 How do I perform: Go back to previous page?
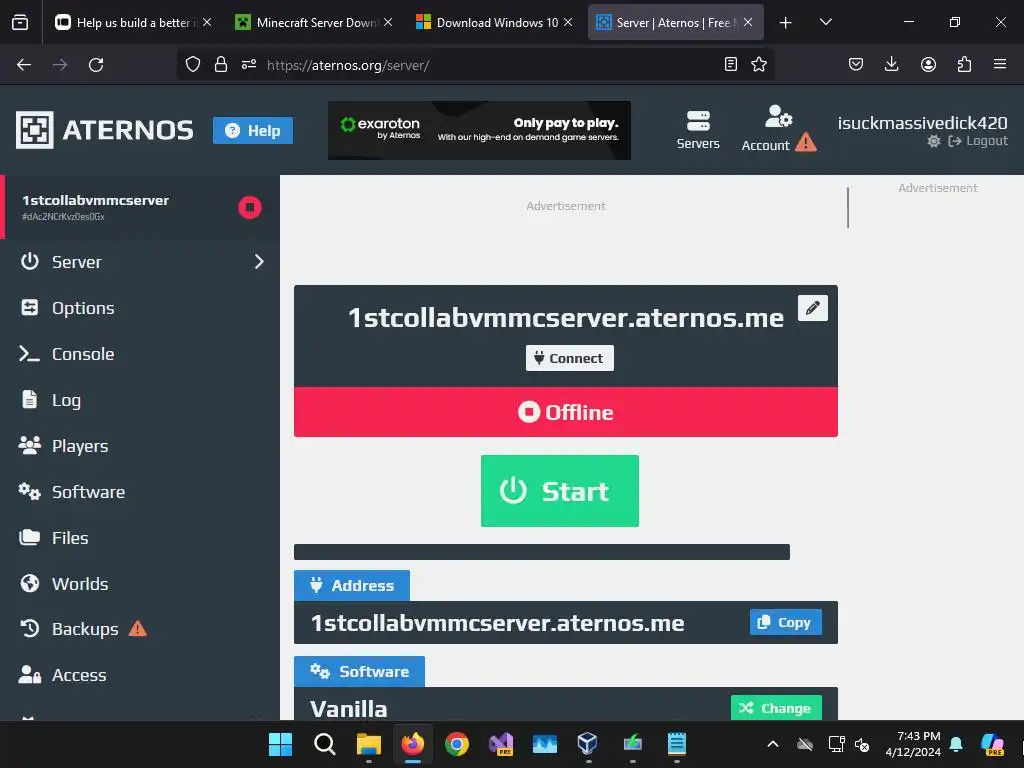pyautogui.click(x=24, y=65)
